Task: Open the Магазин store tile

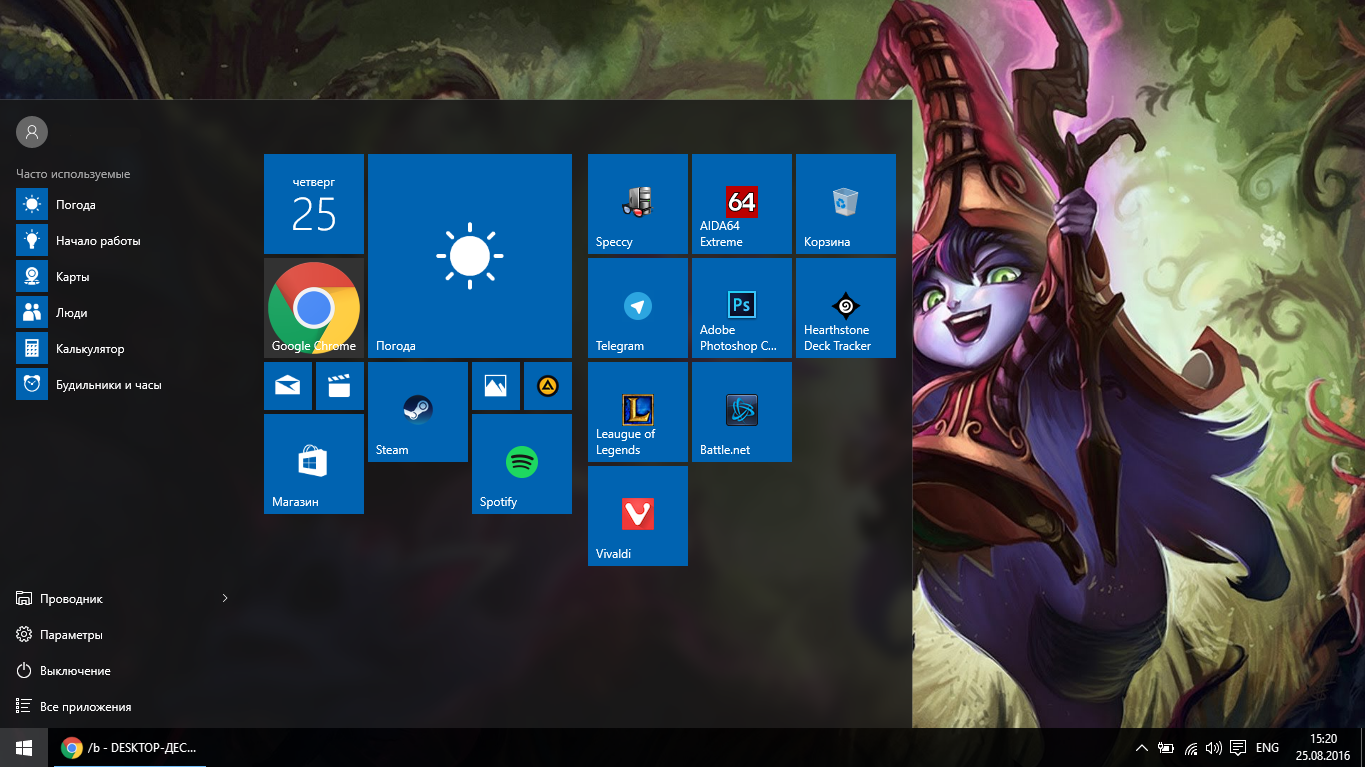Action: tap(314, 464)
